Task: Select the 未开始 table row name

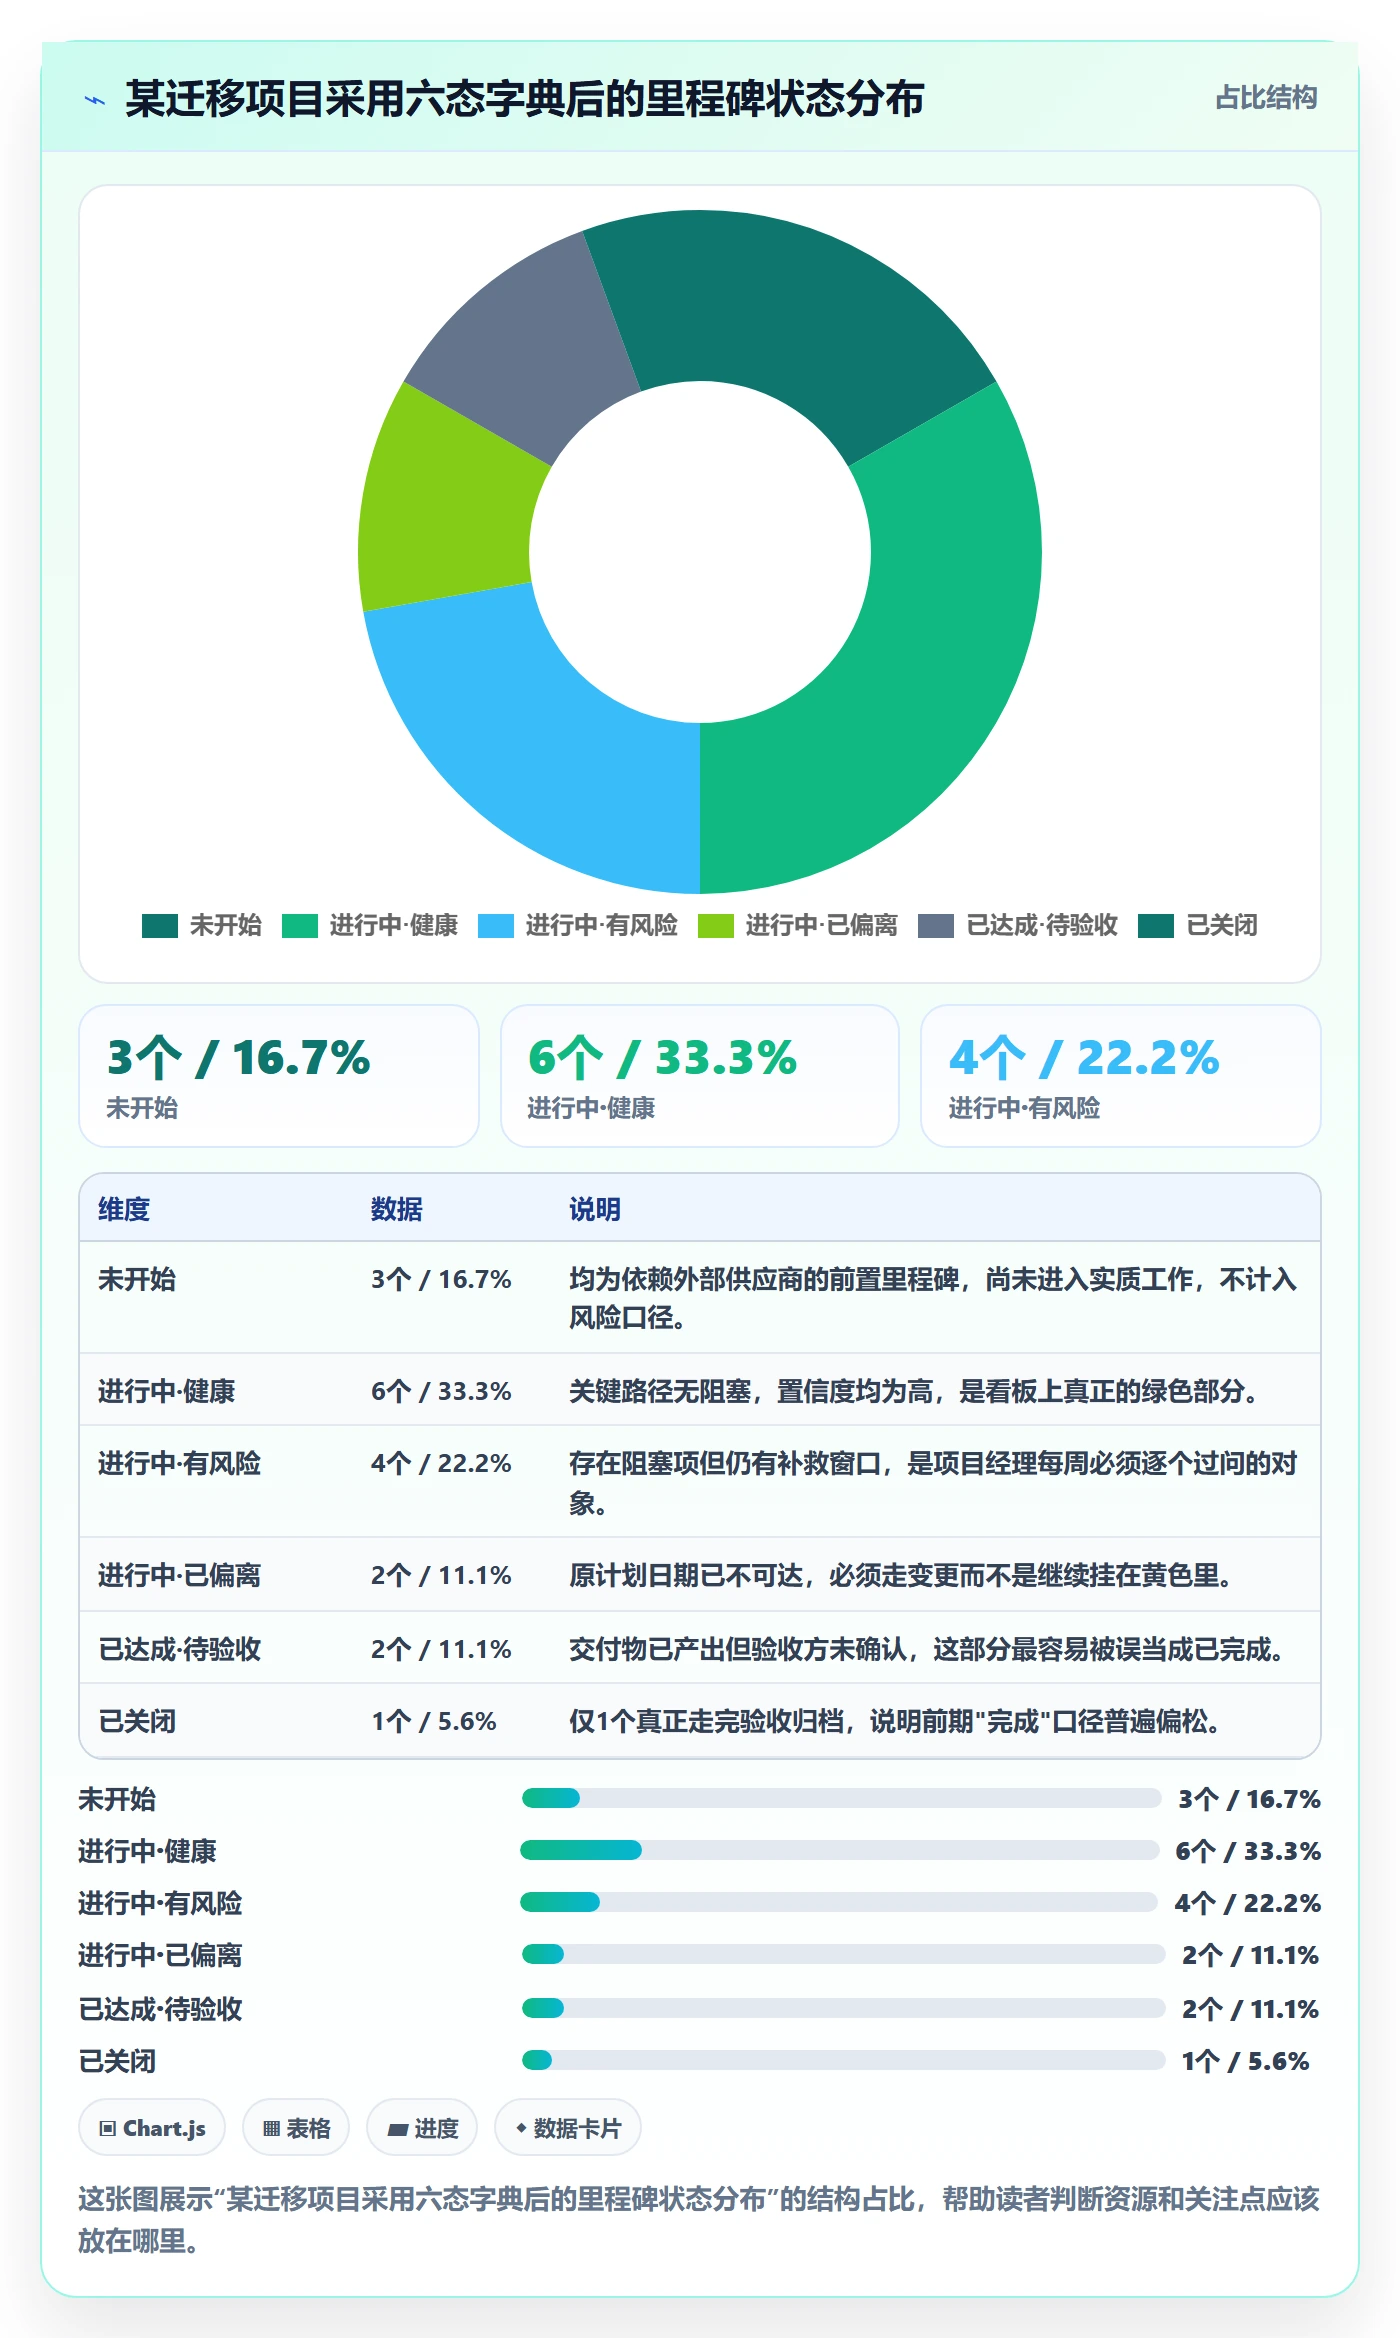Action: pyautogui.click(x=137, y=1279)
